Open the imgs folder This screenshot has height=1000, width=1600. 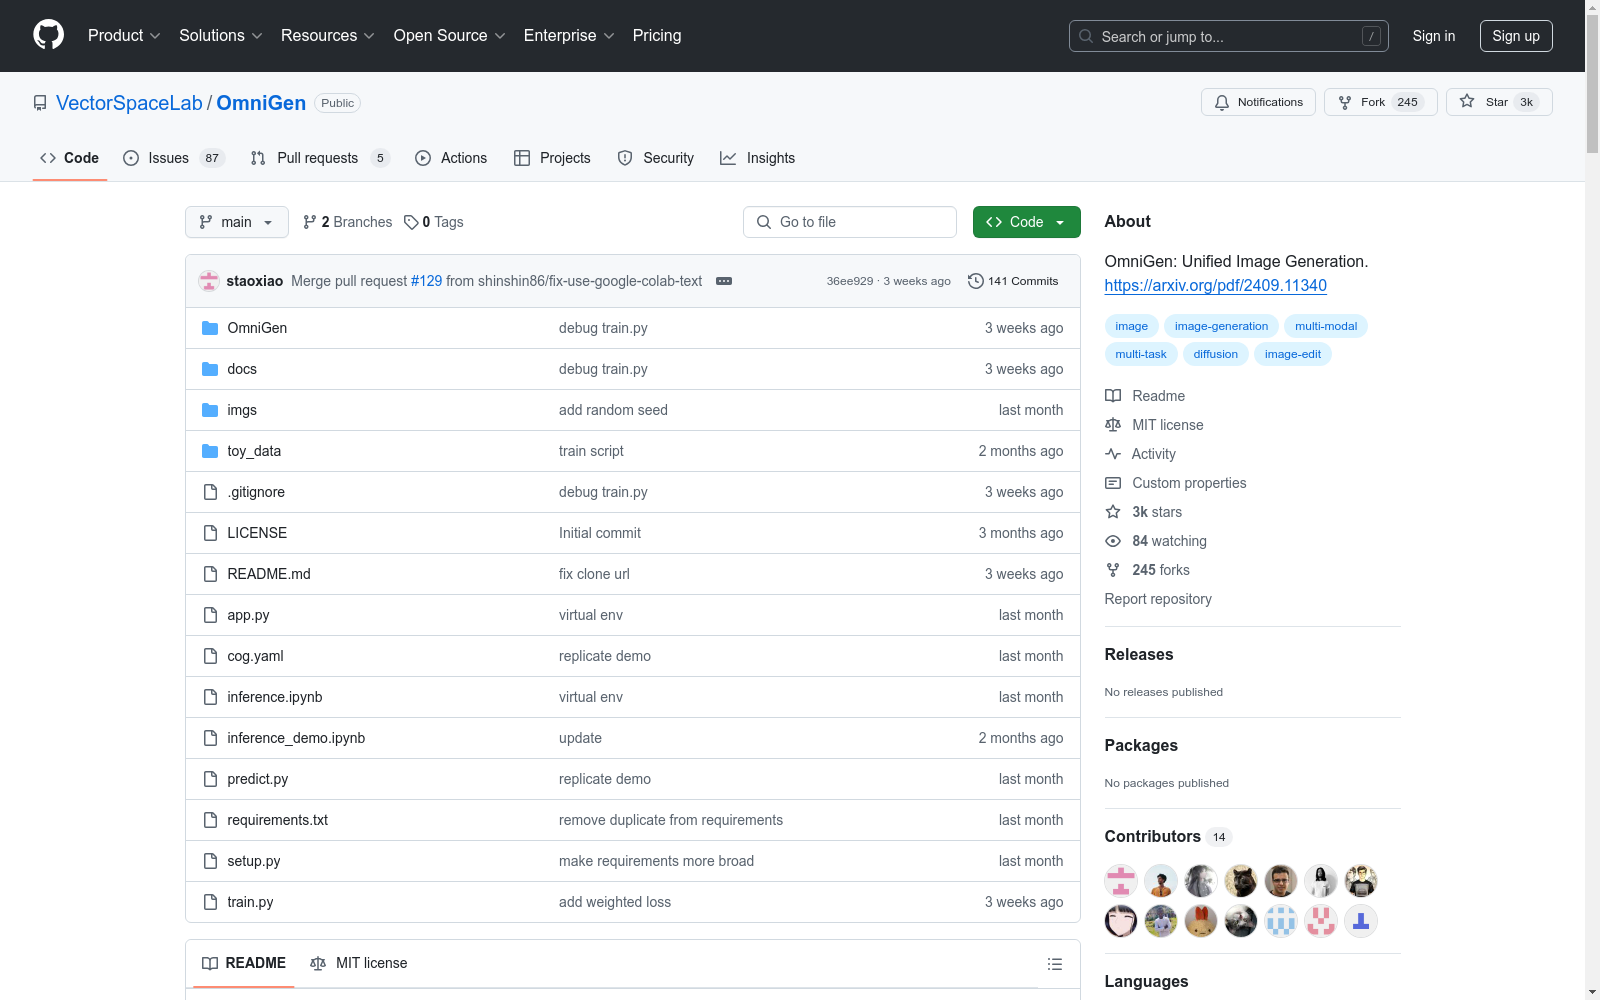[242, 410]
